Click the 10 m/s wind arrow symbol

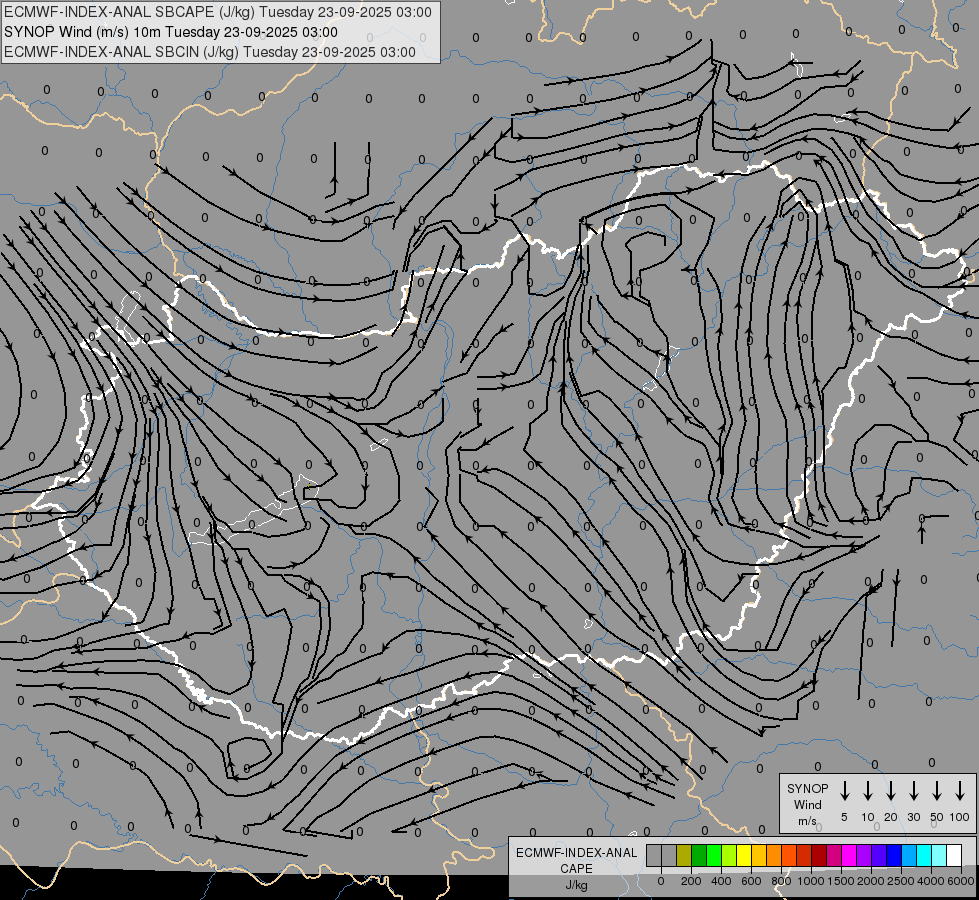pos(868,790)
